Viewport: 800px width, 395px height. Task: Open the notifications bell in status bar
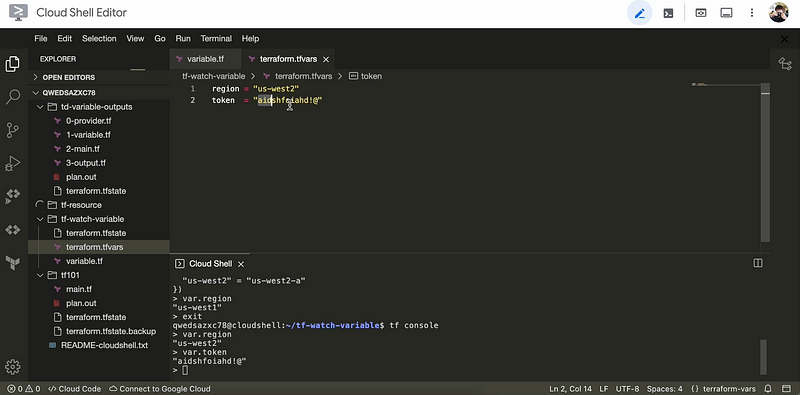[x=768, y=389]
